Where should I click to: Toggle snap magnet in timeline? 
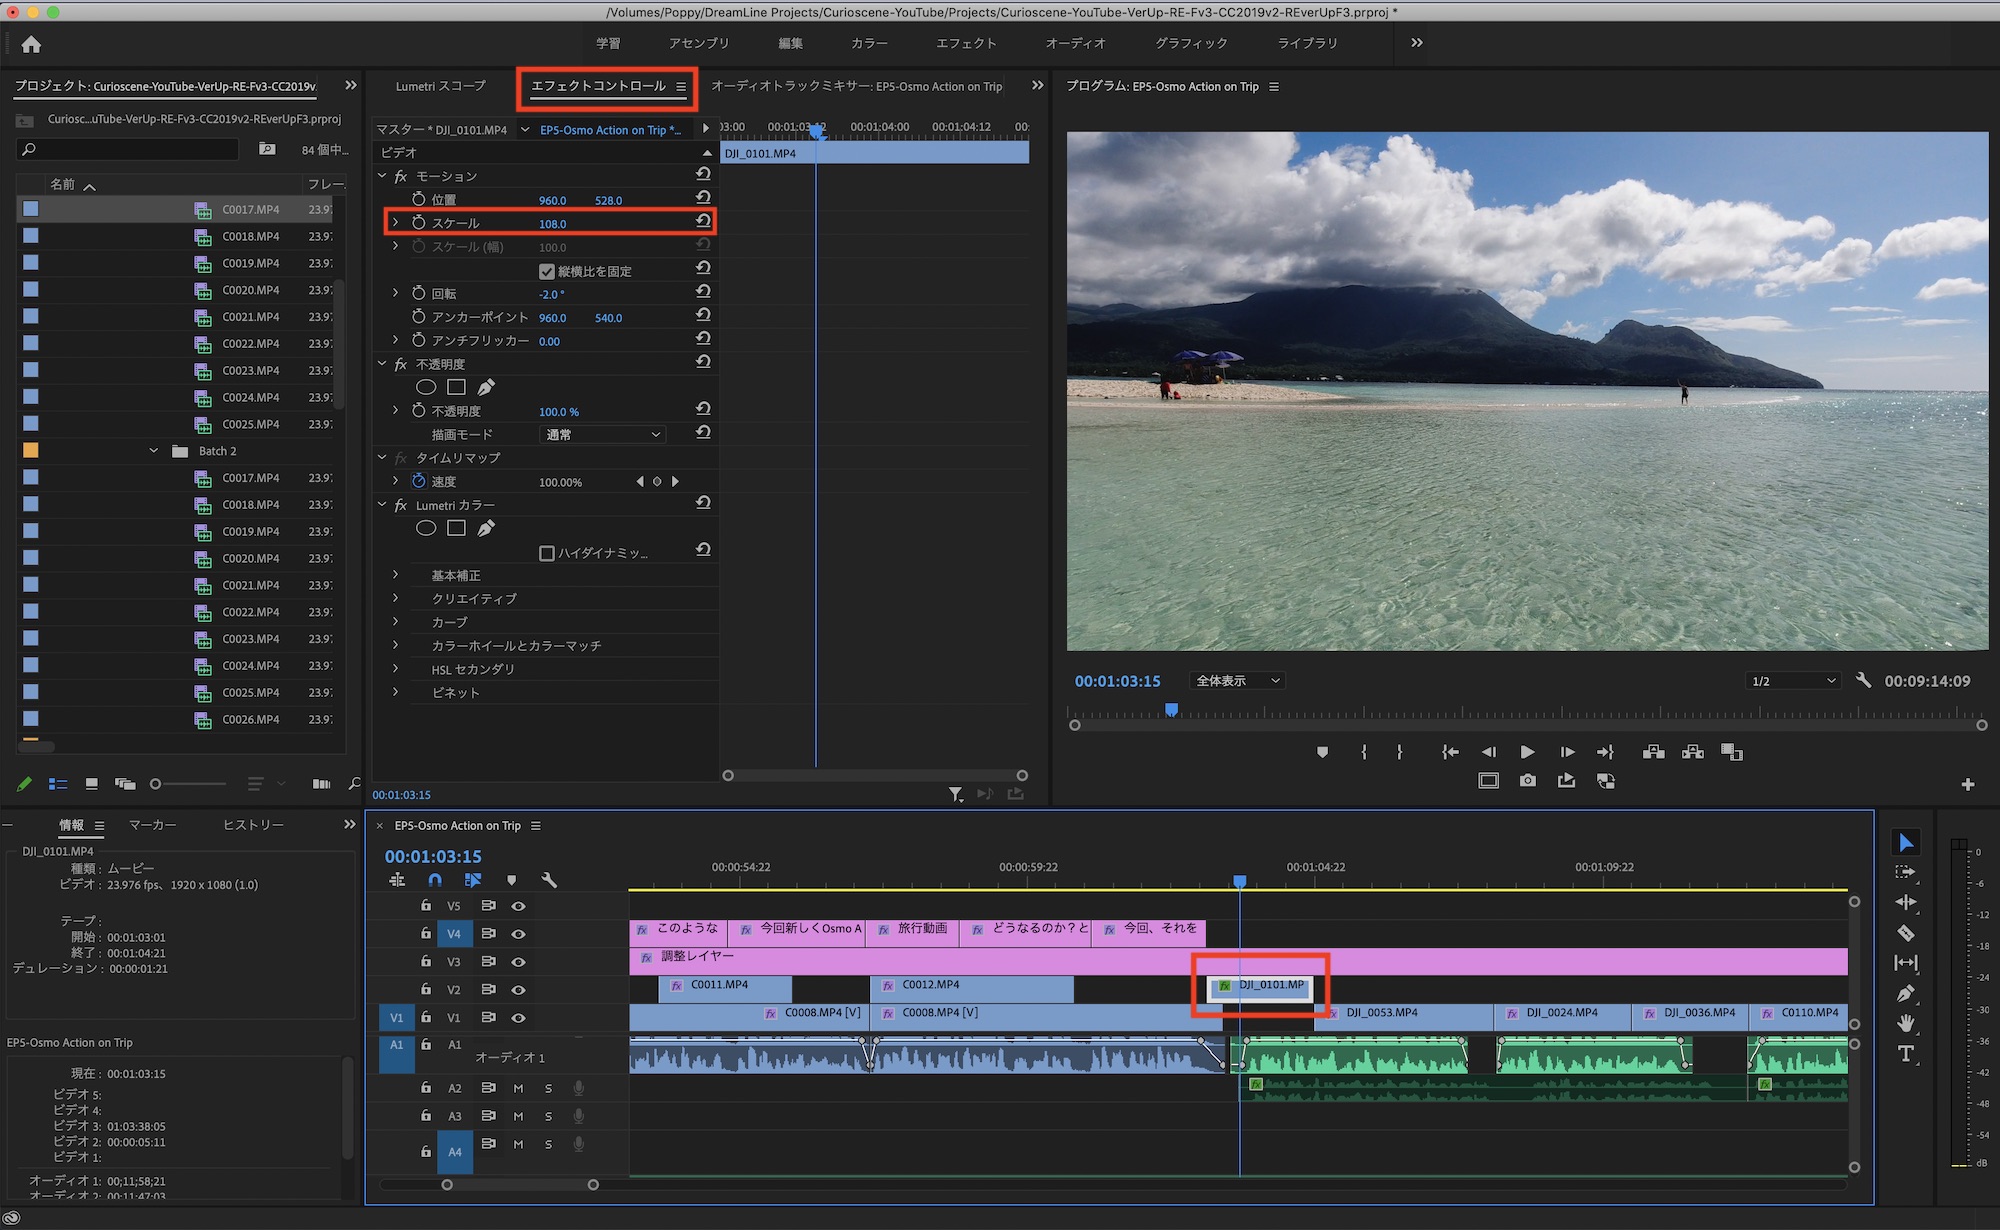(x=435, y=880)
